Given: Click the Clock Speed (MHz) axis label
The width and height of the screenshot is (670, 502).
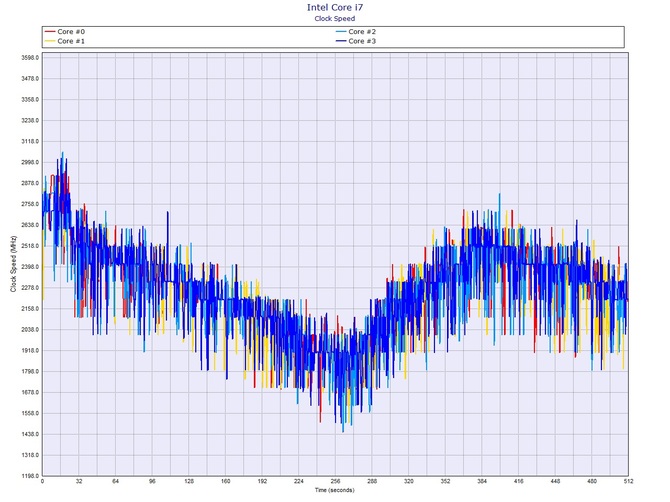Looking at the screenshot, I should click(x=13, y=264).
